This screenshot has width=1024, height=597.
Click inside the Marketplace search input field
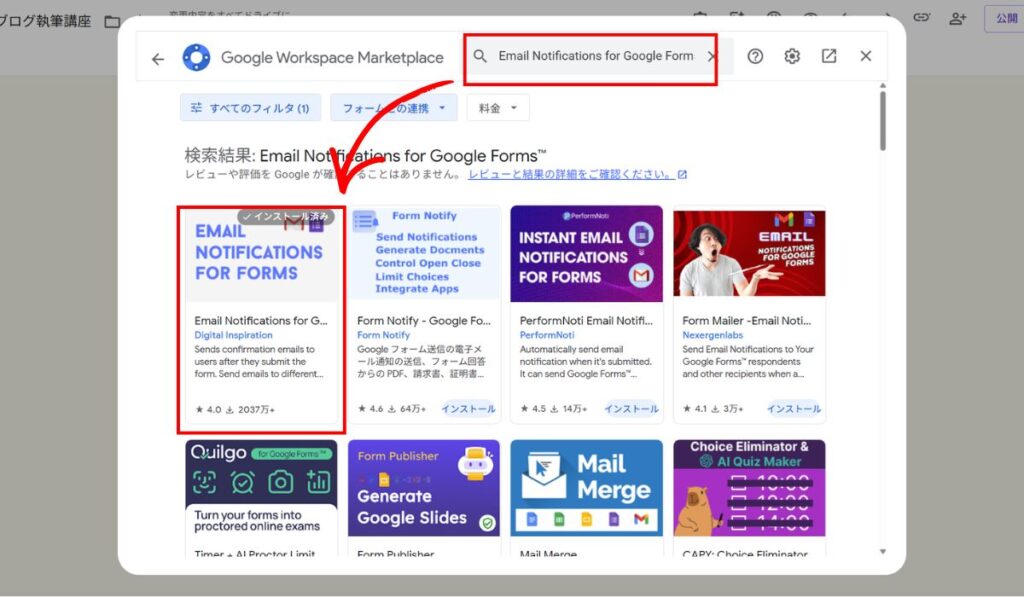[595, 56]
